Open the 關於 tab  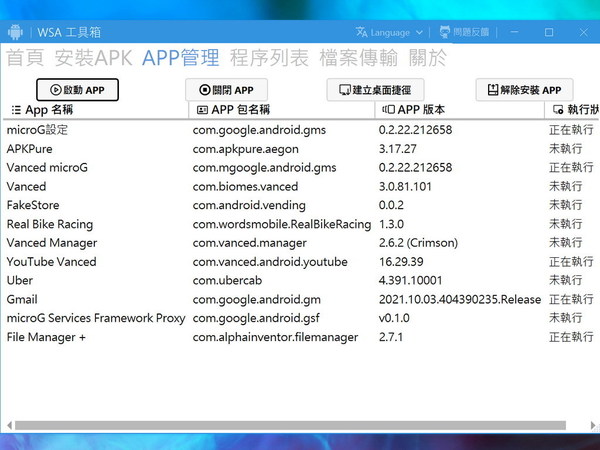(x=427, y=58)
